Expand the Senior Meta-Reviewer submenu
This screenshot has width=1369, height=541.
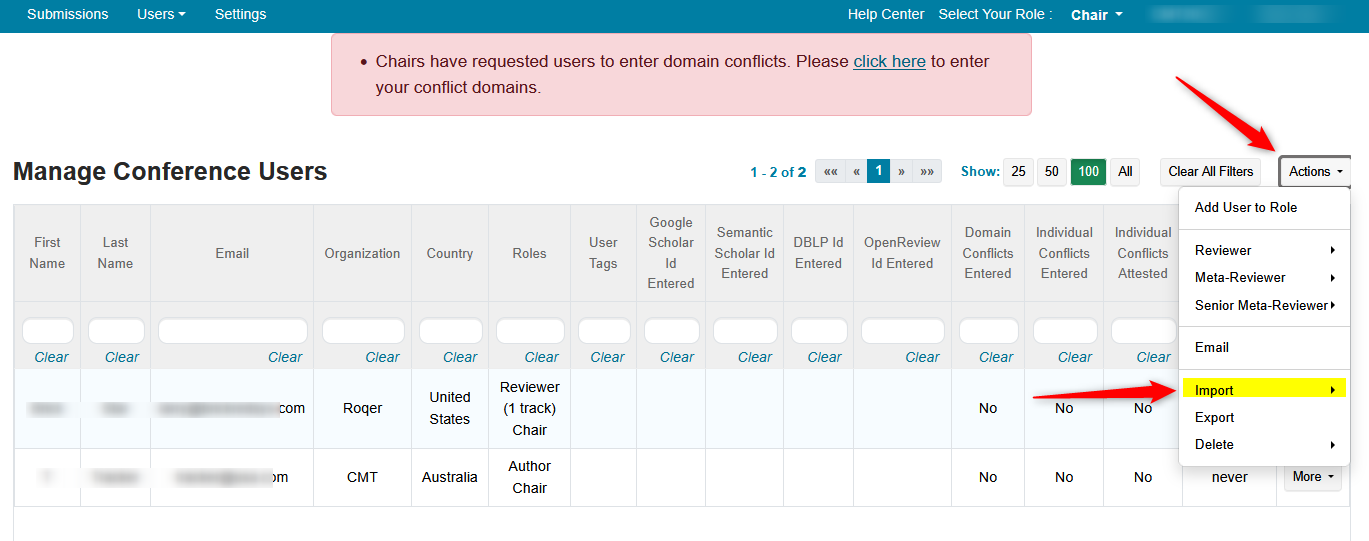point(1265,305)
